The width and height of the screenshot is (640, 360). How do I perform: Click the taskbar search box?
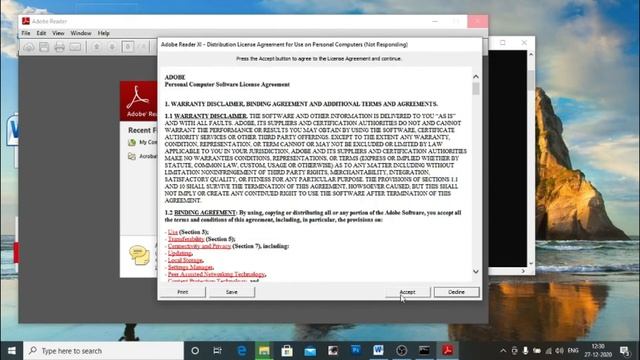(104, 351)
